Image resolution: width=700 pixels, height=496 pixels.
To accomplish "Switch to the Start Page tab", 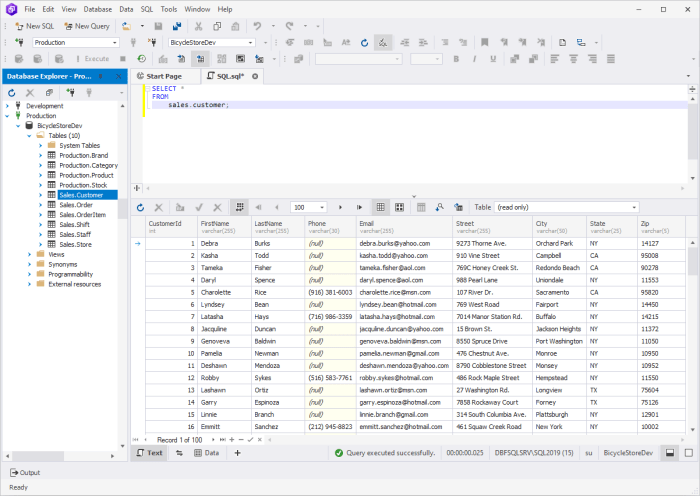I will (x=164, y=76).
